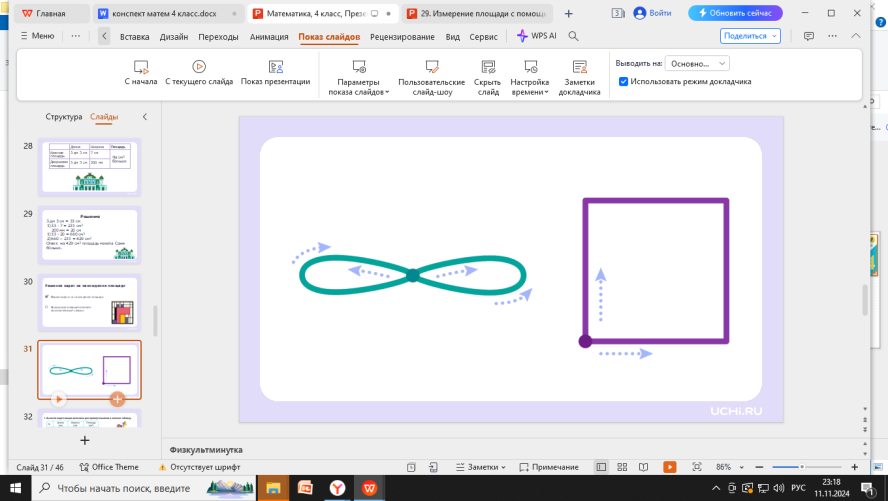Click the search magnifier in ribbon bar
Image resolution: width=888 pixels, height=501 pixels.
pos(574,36)
